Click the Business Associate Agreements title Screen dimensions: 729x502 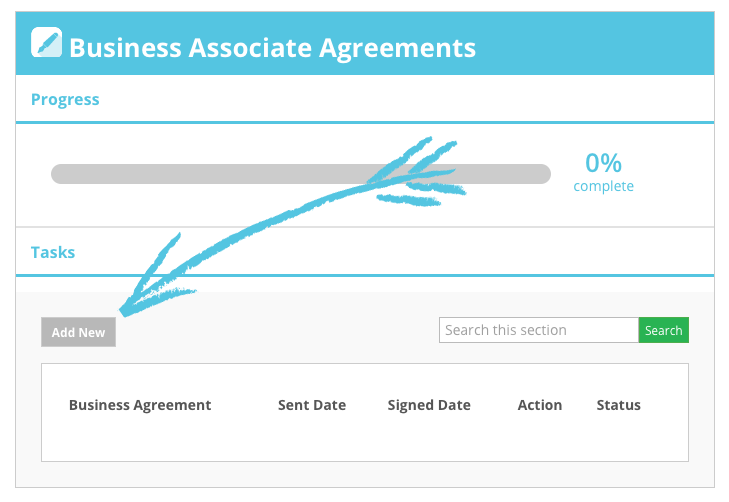click(x=272, y=47)
